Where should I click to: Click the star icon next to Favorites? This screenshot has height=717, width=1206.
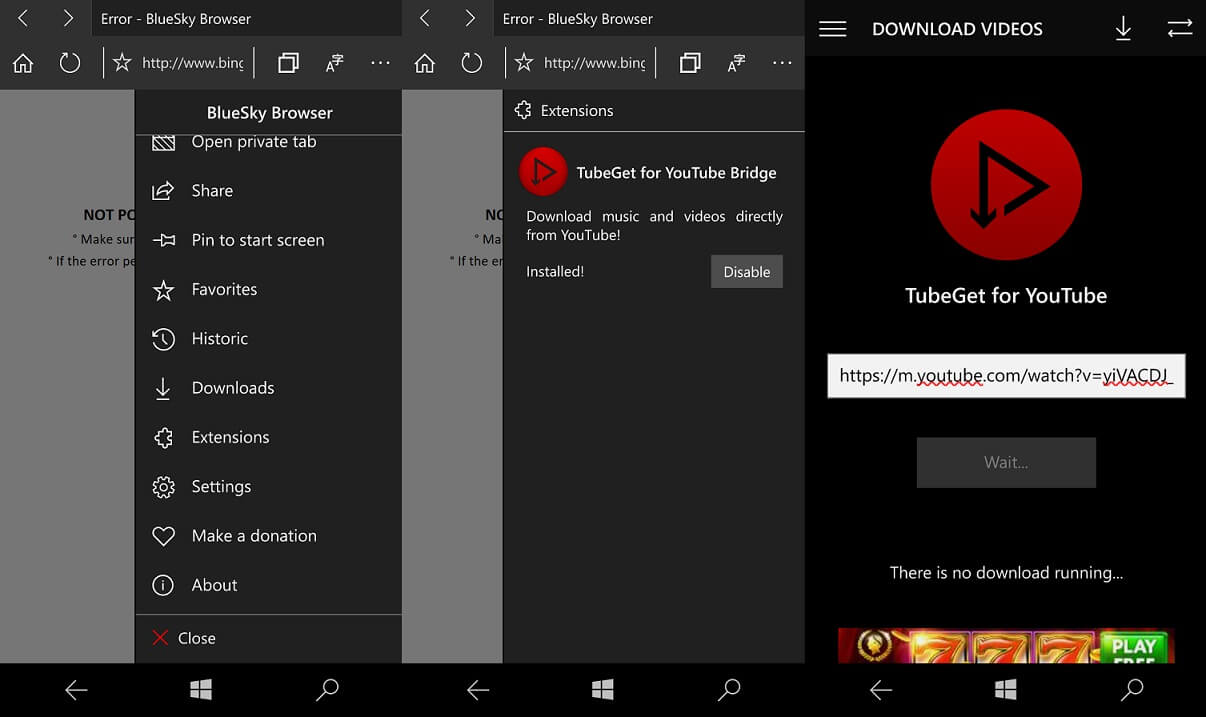pyautogui.click(x=163, y=290)
